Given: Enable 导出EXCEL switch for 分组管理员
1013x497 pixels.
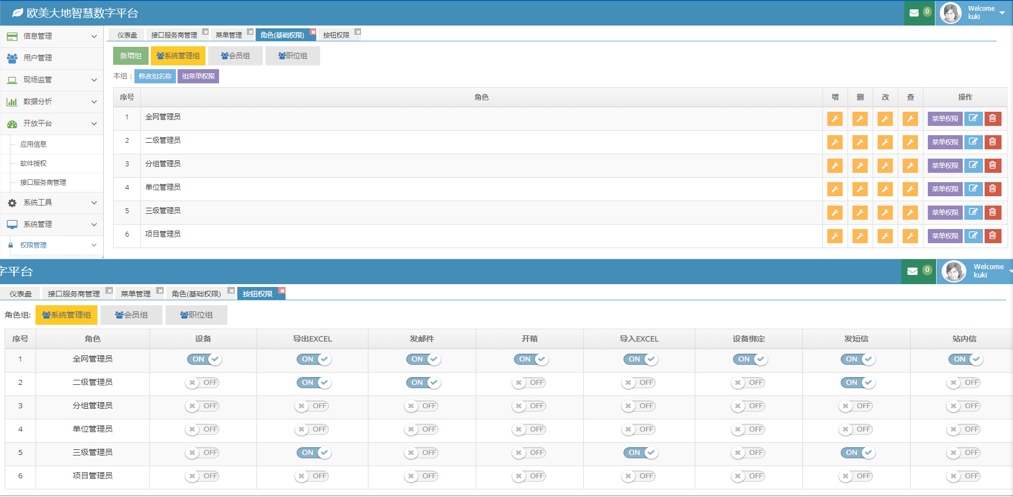Looking at the screenshot, I should pos(312,406).
